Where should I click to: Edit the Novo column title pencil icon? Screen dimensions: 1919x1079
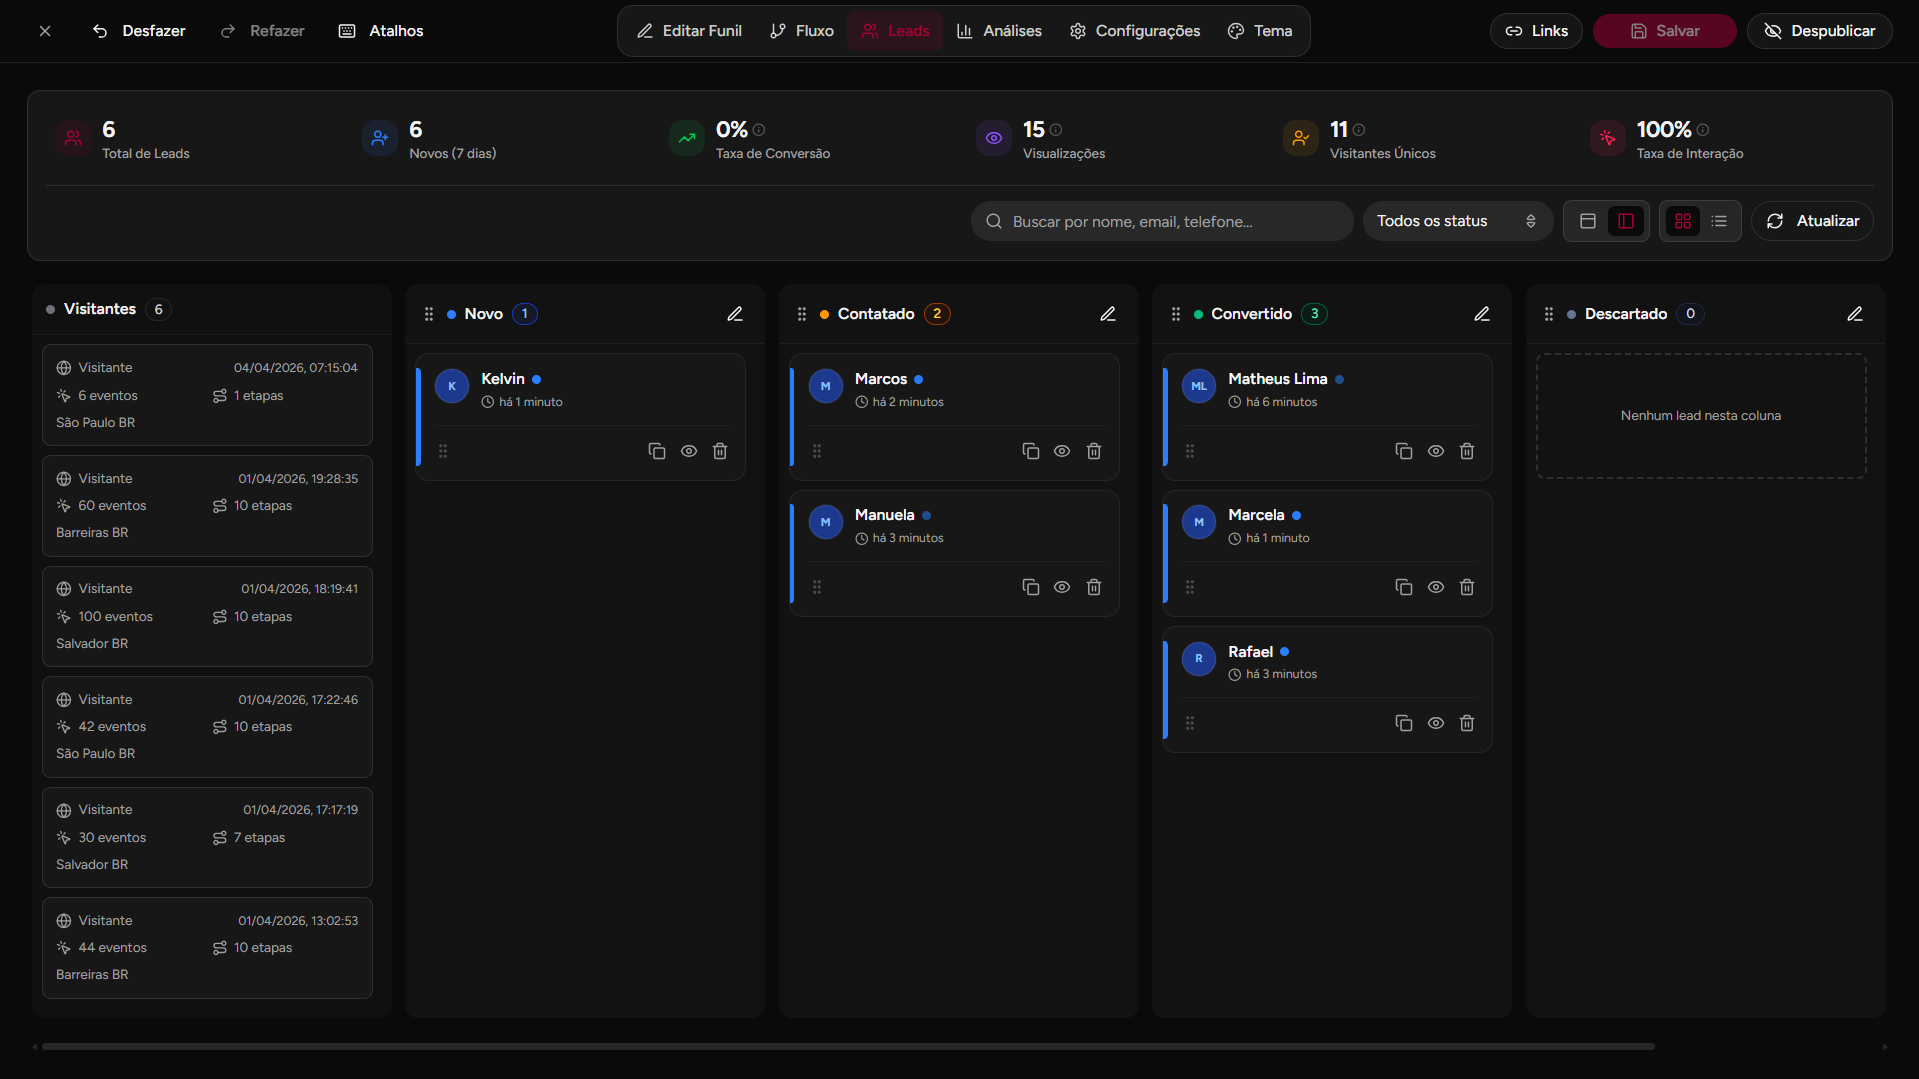(x=735, y=313)
